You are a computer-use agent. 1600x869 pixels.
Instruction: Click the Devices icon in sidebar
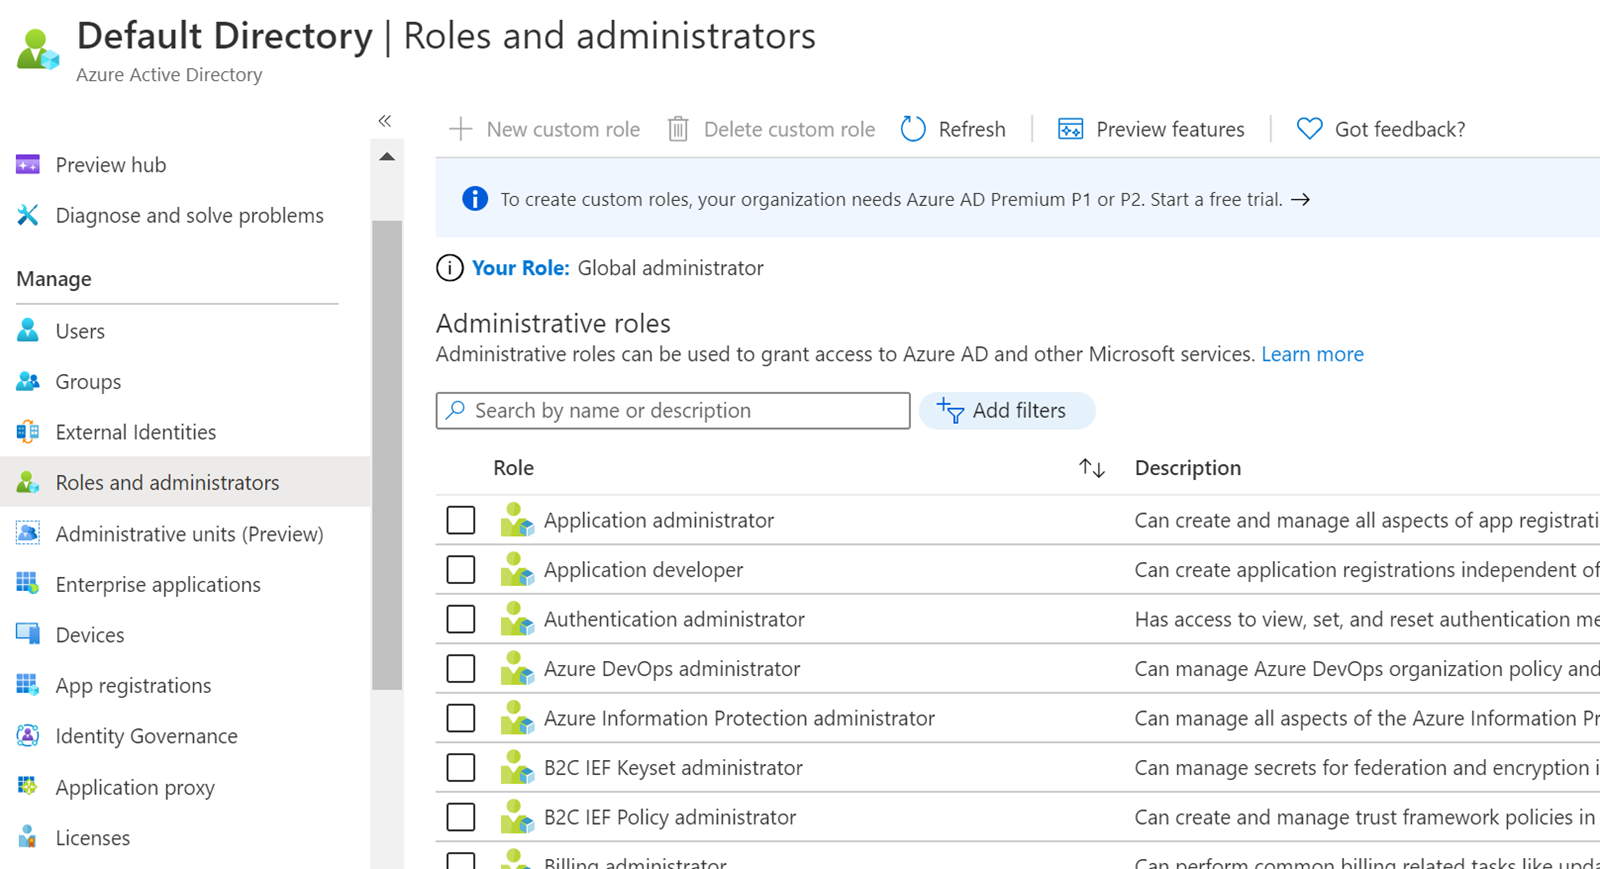pos(28,634)
